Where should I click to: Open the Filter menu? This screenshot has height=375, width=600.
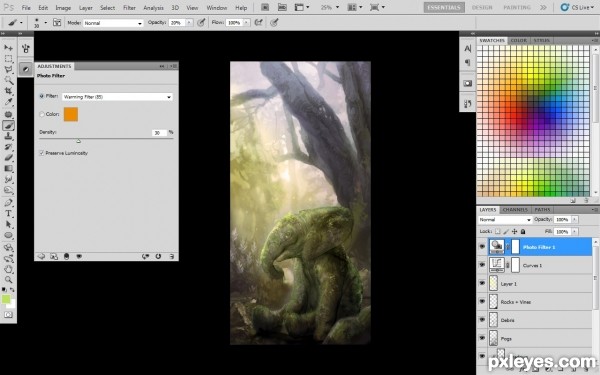click(x=129, y=8)
